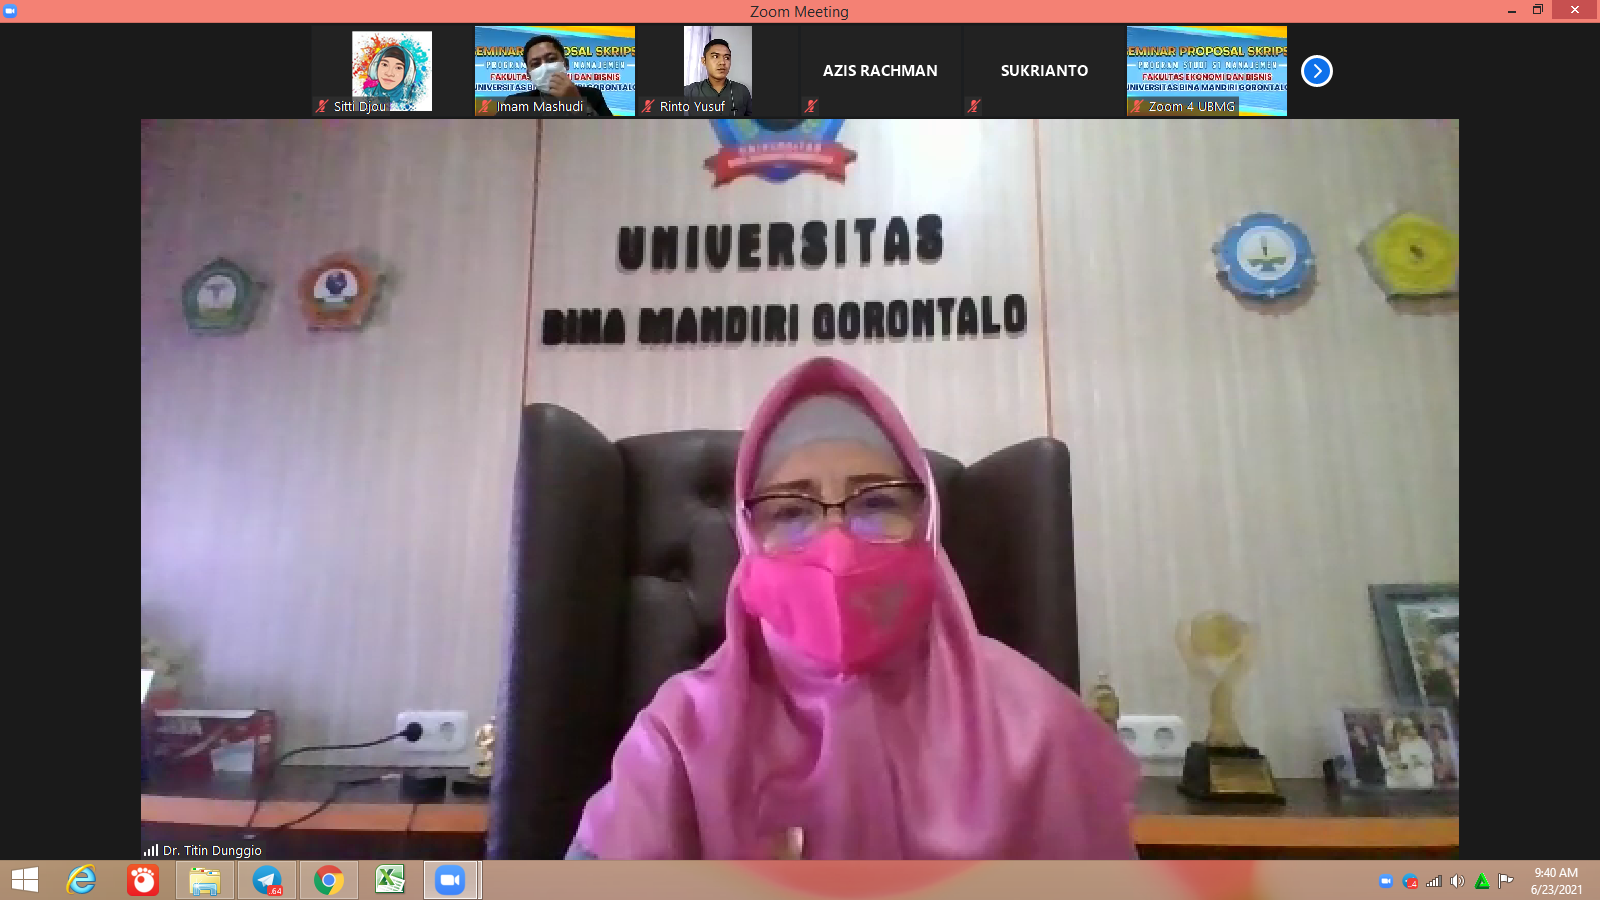Click the Zoom button in the taskbar

[x=450, y=880]
